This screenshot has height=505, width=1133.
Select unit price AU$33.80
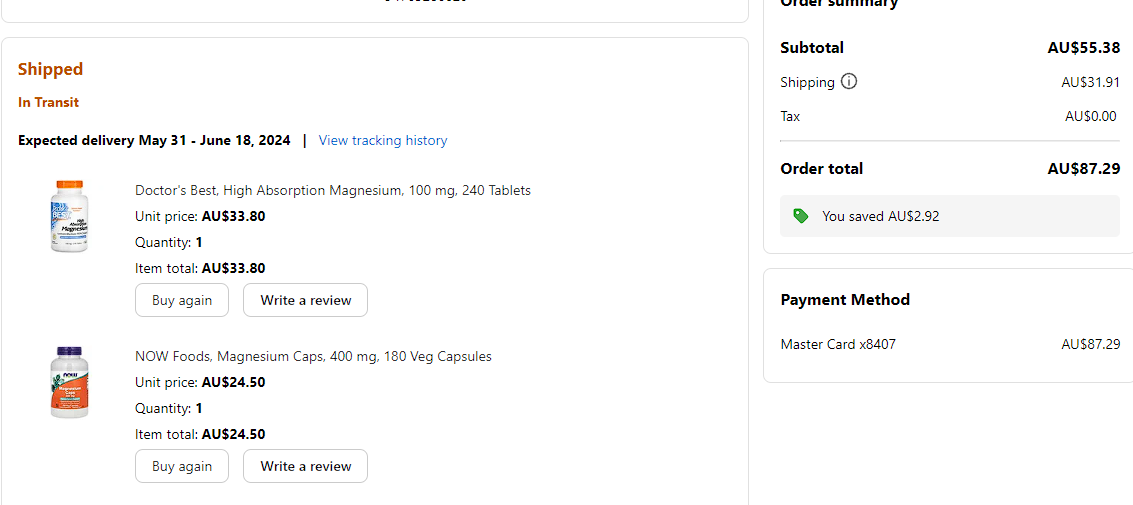pos(233,216)
